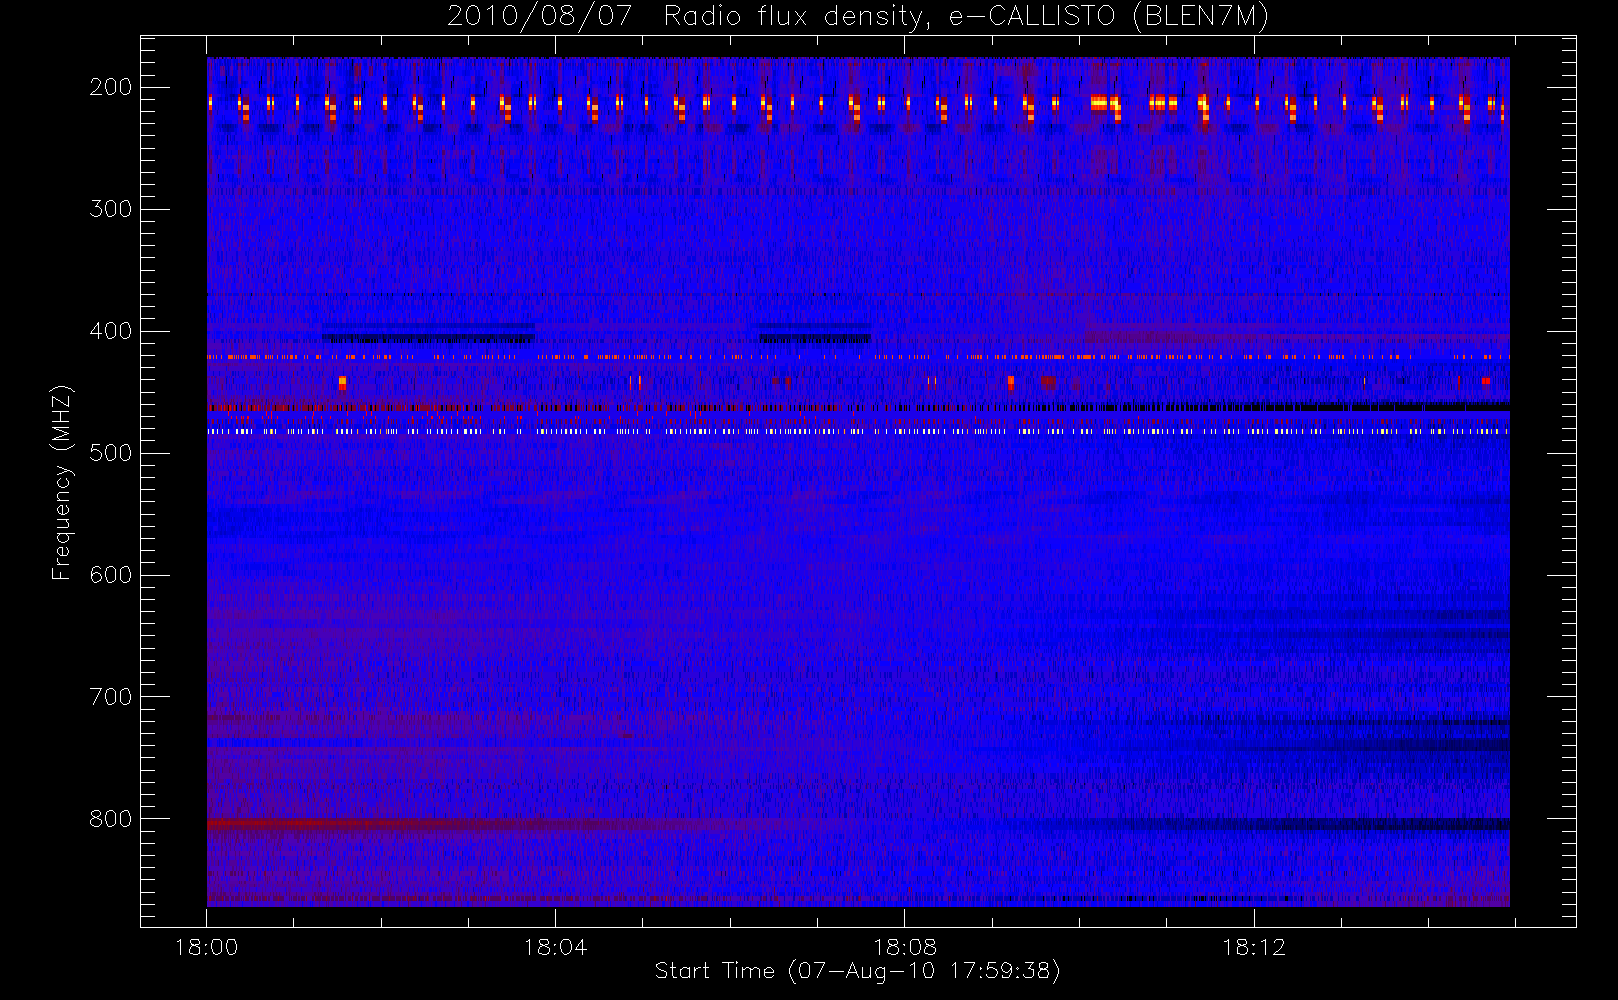Click the 500 frequency tick label

(110, 453)
